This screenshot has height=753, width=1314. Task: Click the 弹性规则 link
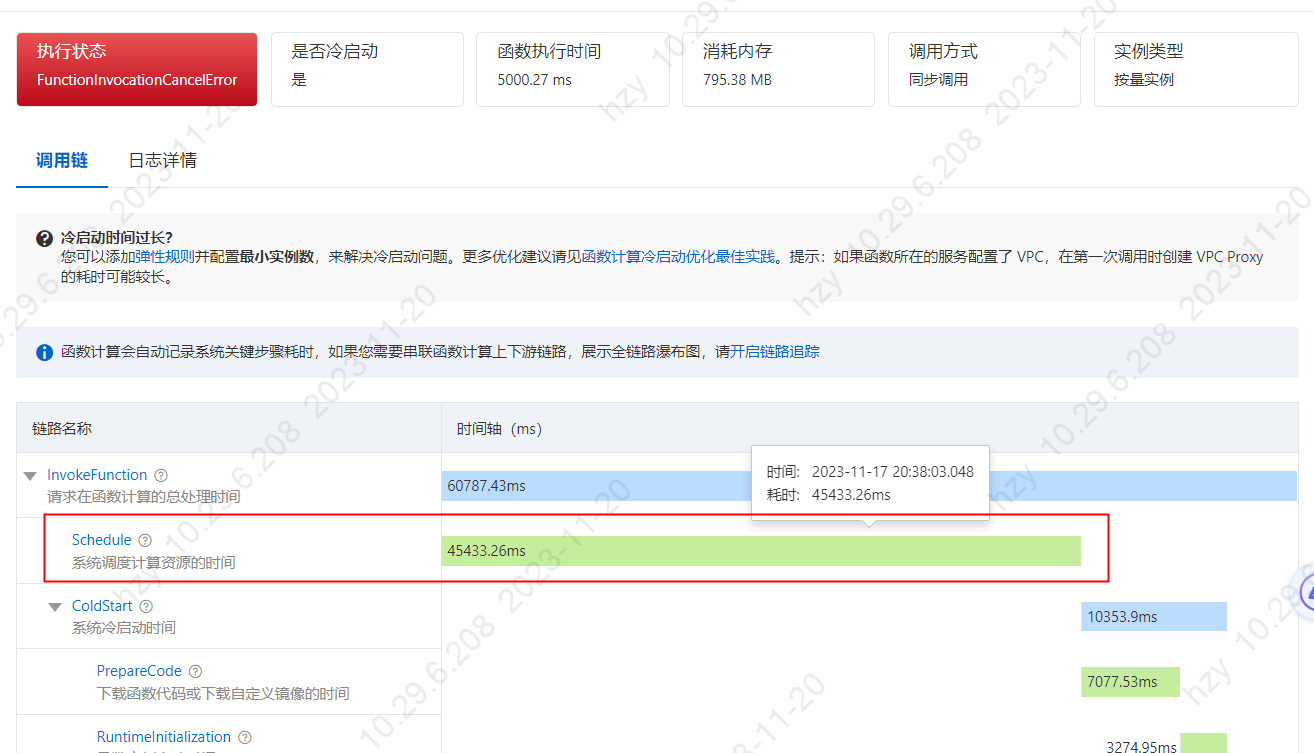click(x=165, y=256)
